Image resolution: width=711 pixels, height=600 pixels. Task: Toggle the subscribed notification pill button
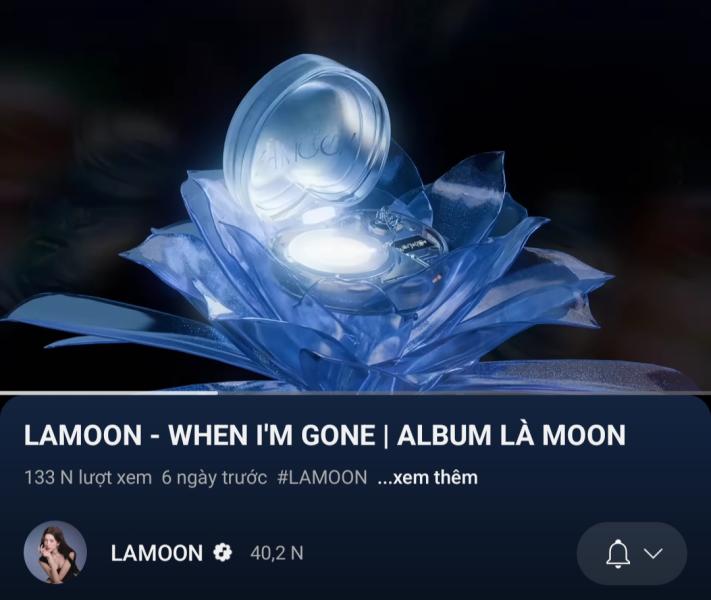pos(632,553)
